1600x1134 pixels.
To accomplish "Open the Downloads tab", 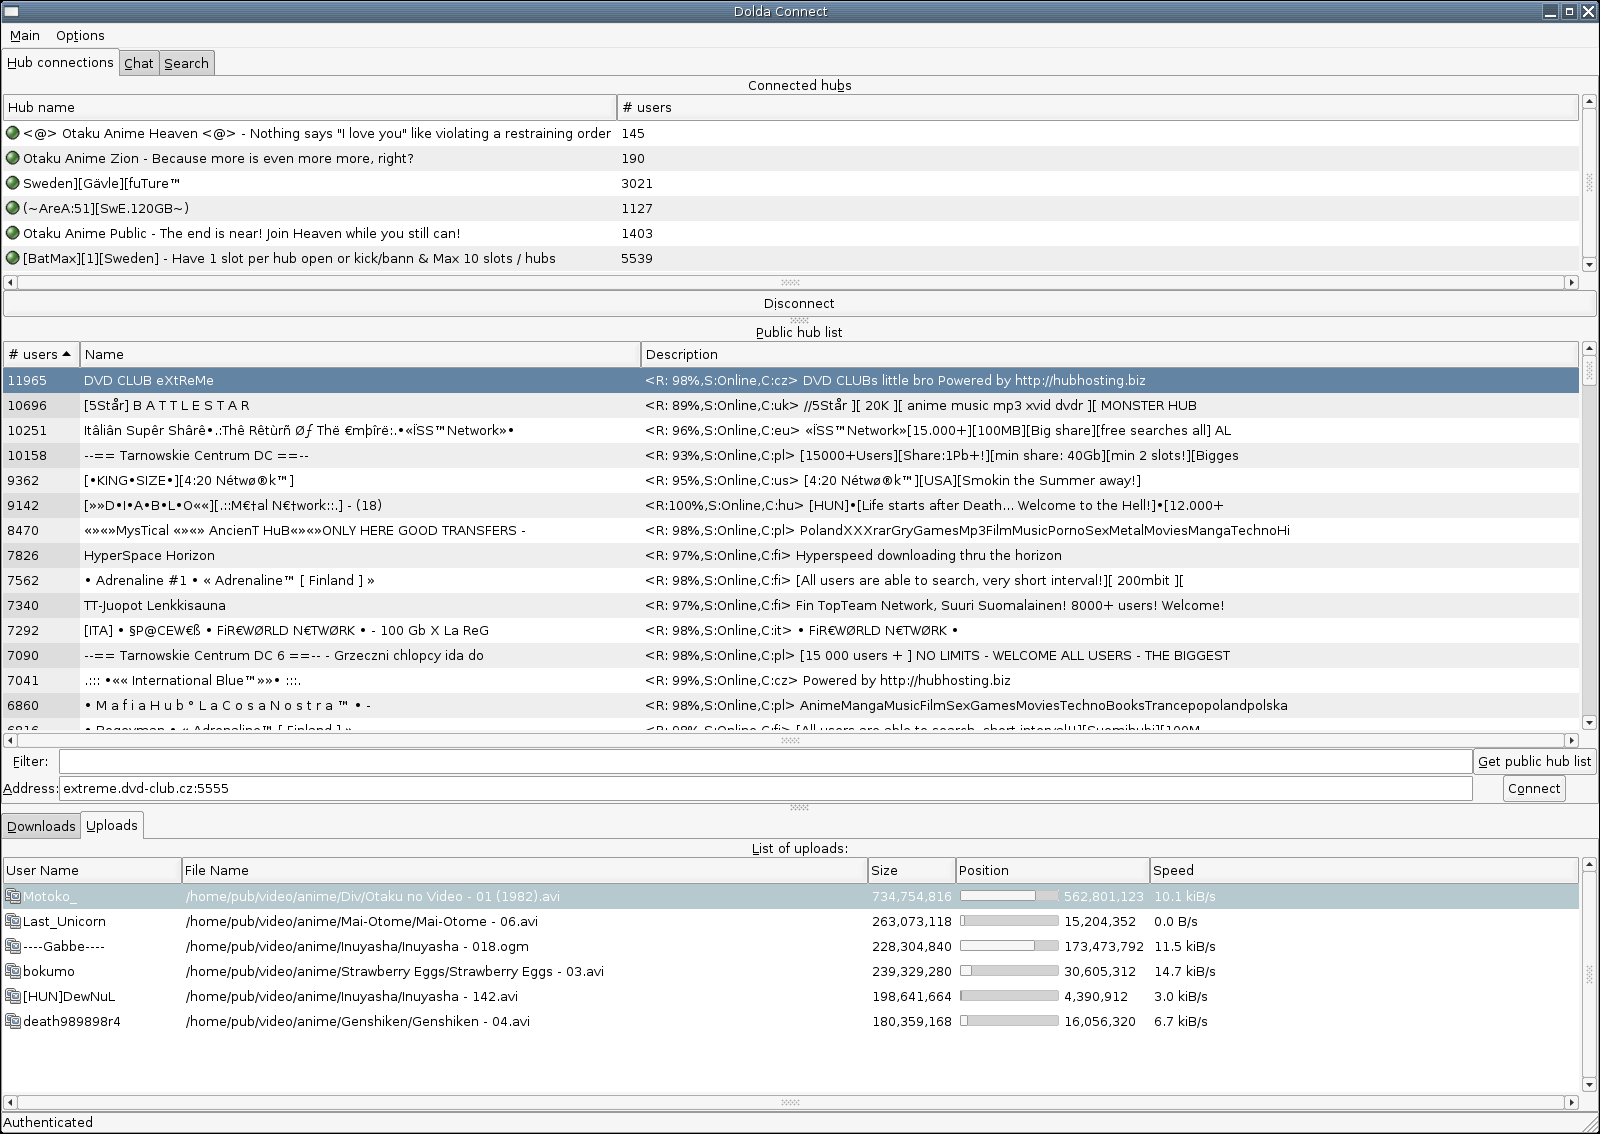I will pos(41,826).
